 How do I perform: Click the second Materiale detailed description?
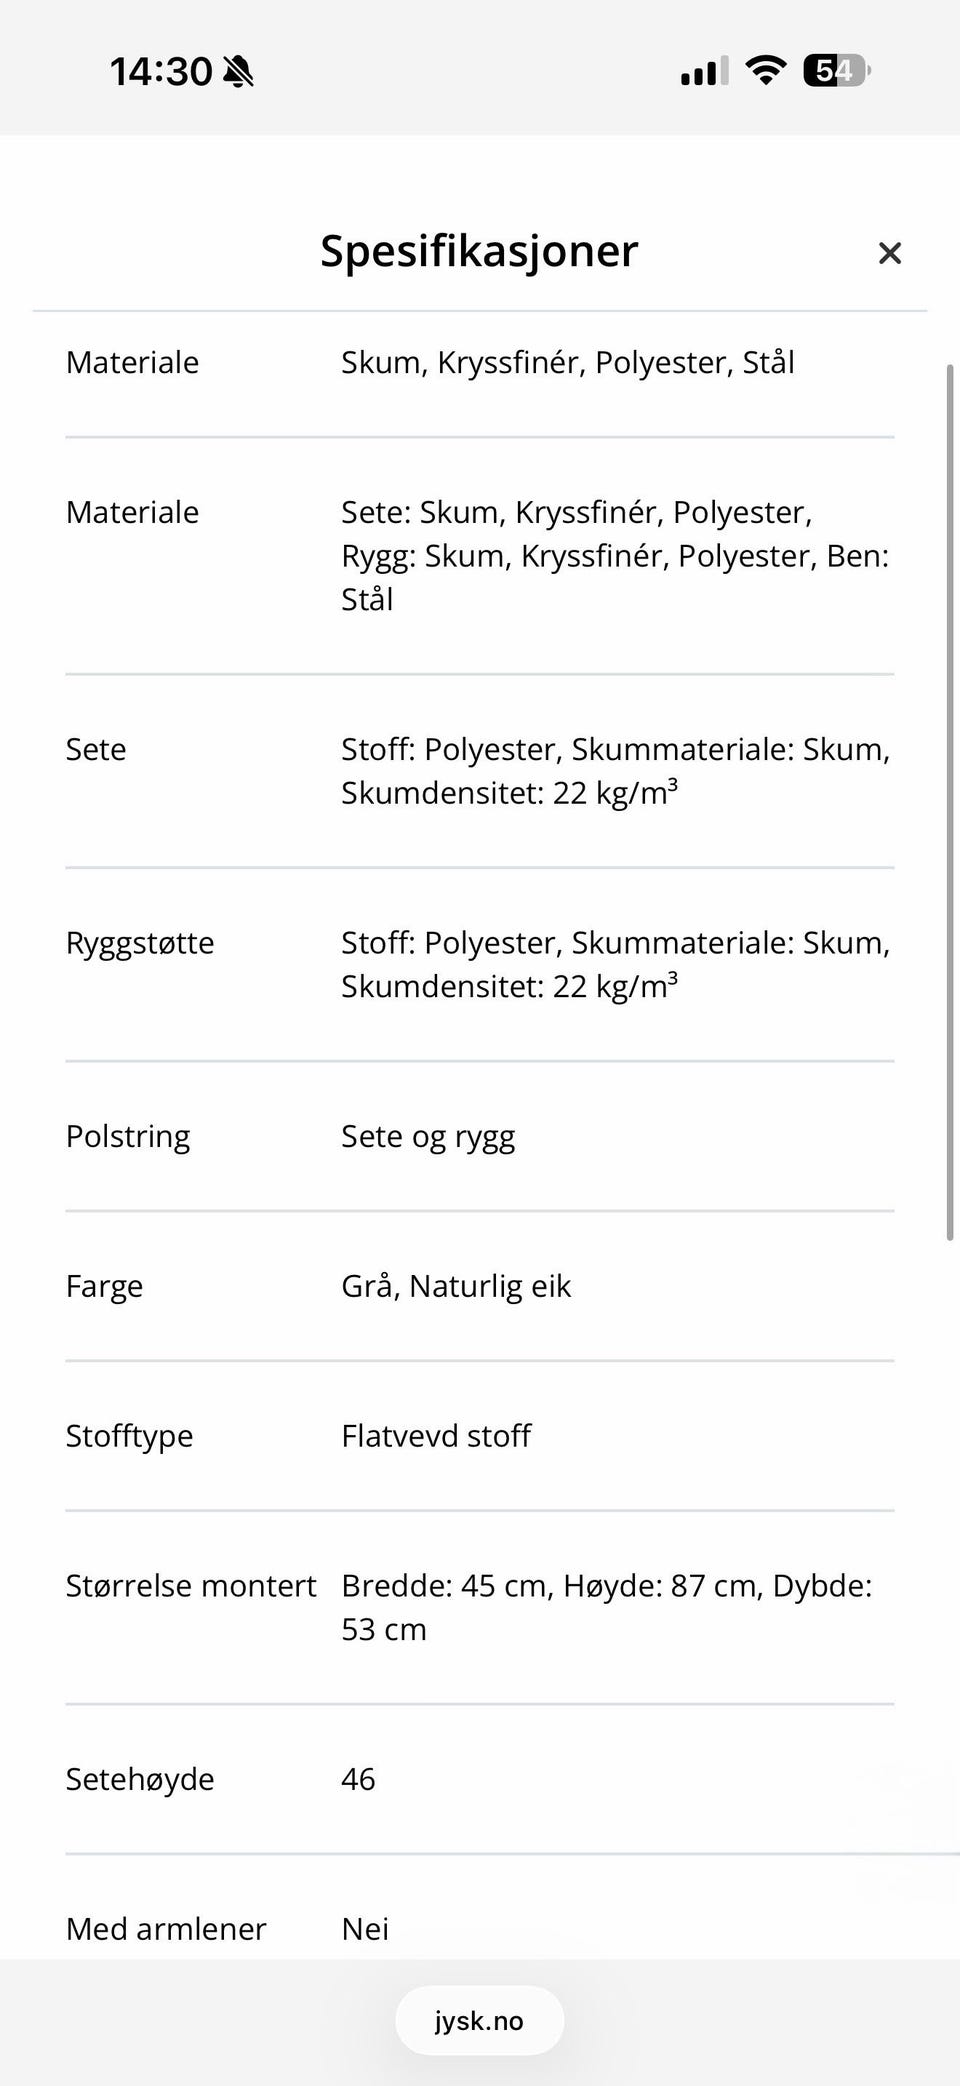coord(615,556)
